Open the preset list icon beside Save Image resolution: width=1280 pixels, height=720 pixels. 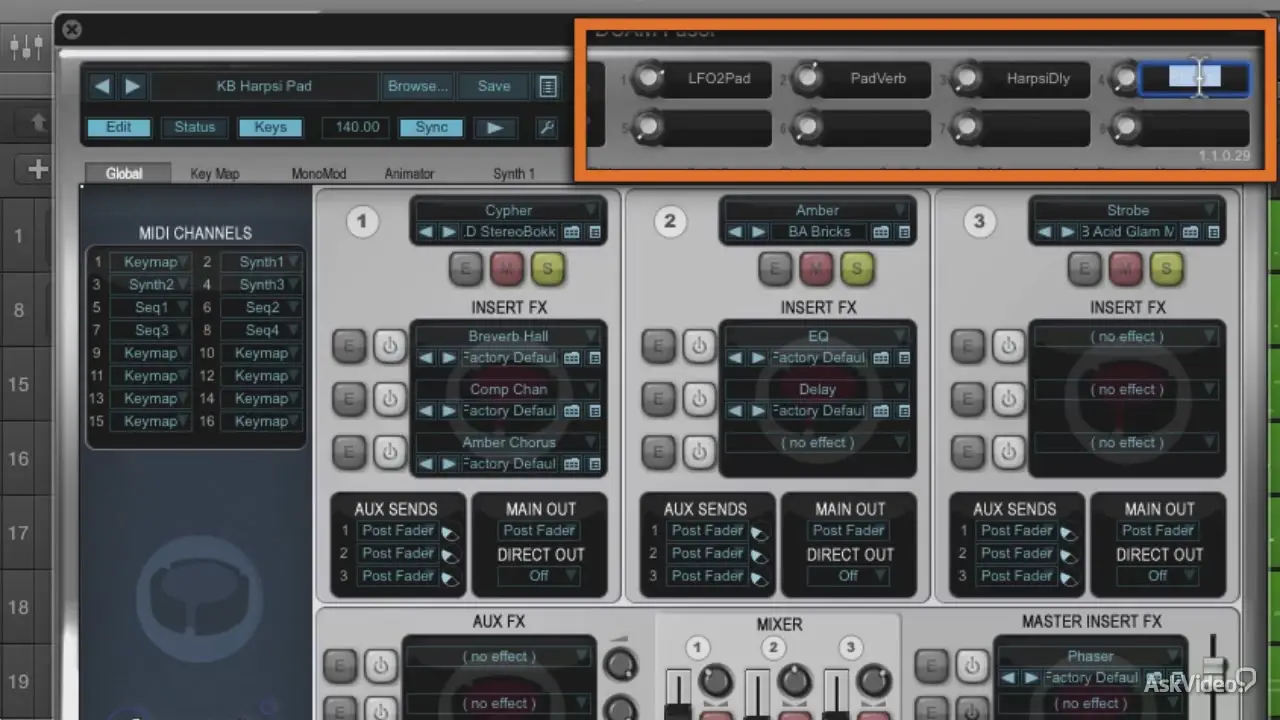(548, 86)
